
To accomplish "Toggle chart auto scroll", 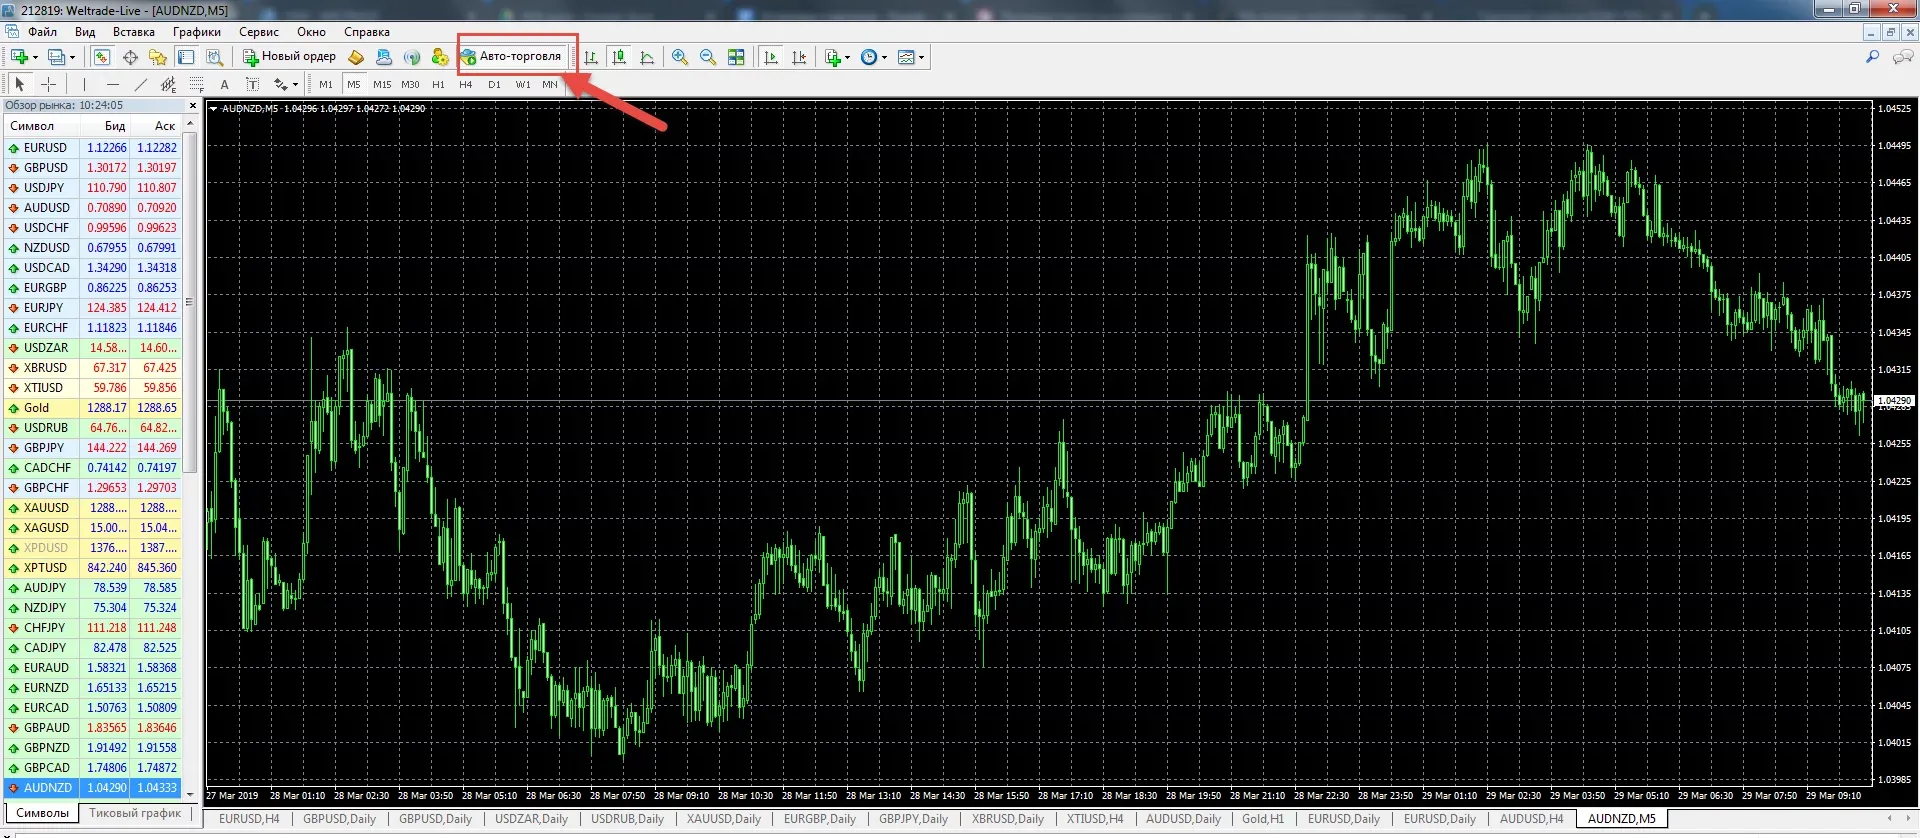I will coord(770,57).
